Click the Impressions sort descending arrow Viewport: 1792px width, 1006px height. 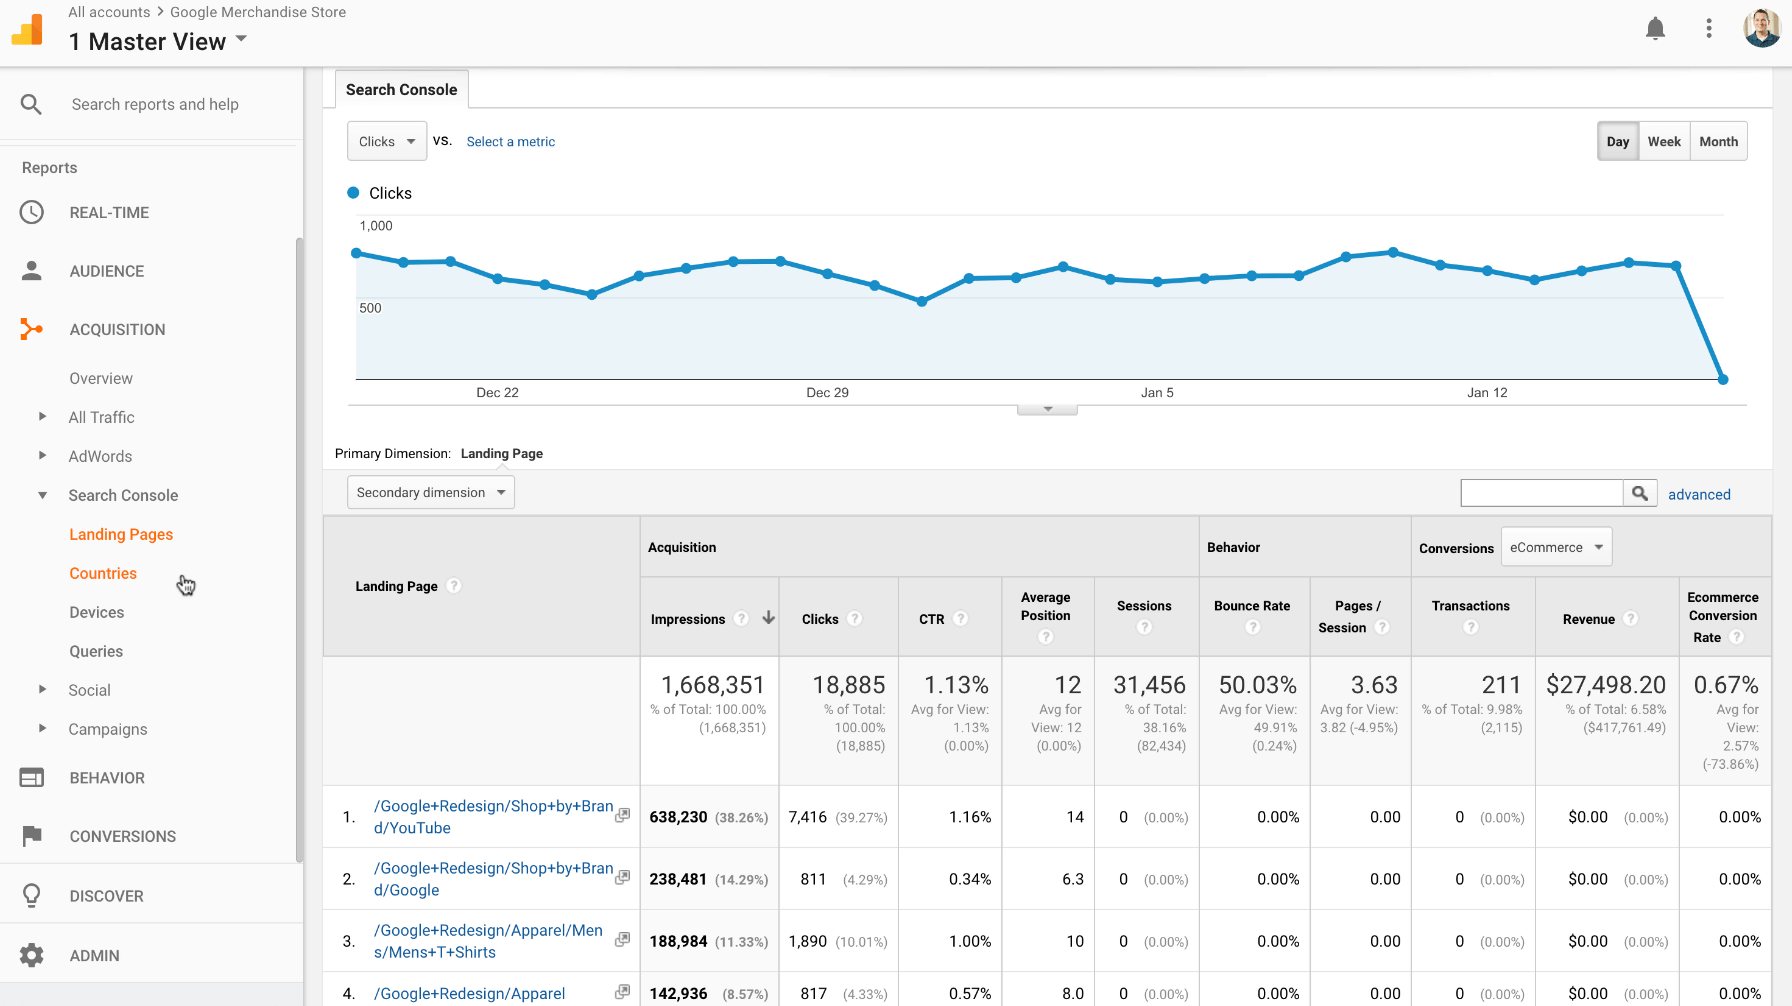pyautogui.click(x=768, y=618)
